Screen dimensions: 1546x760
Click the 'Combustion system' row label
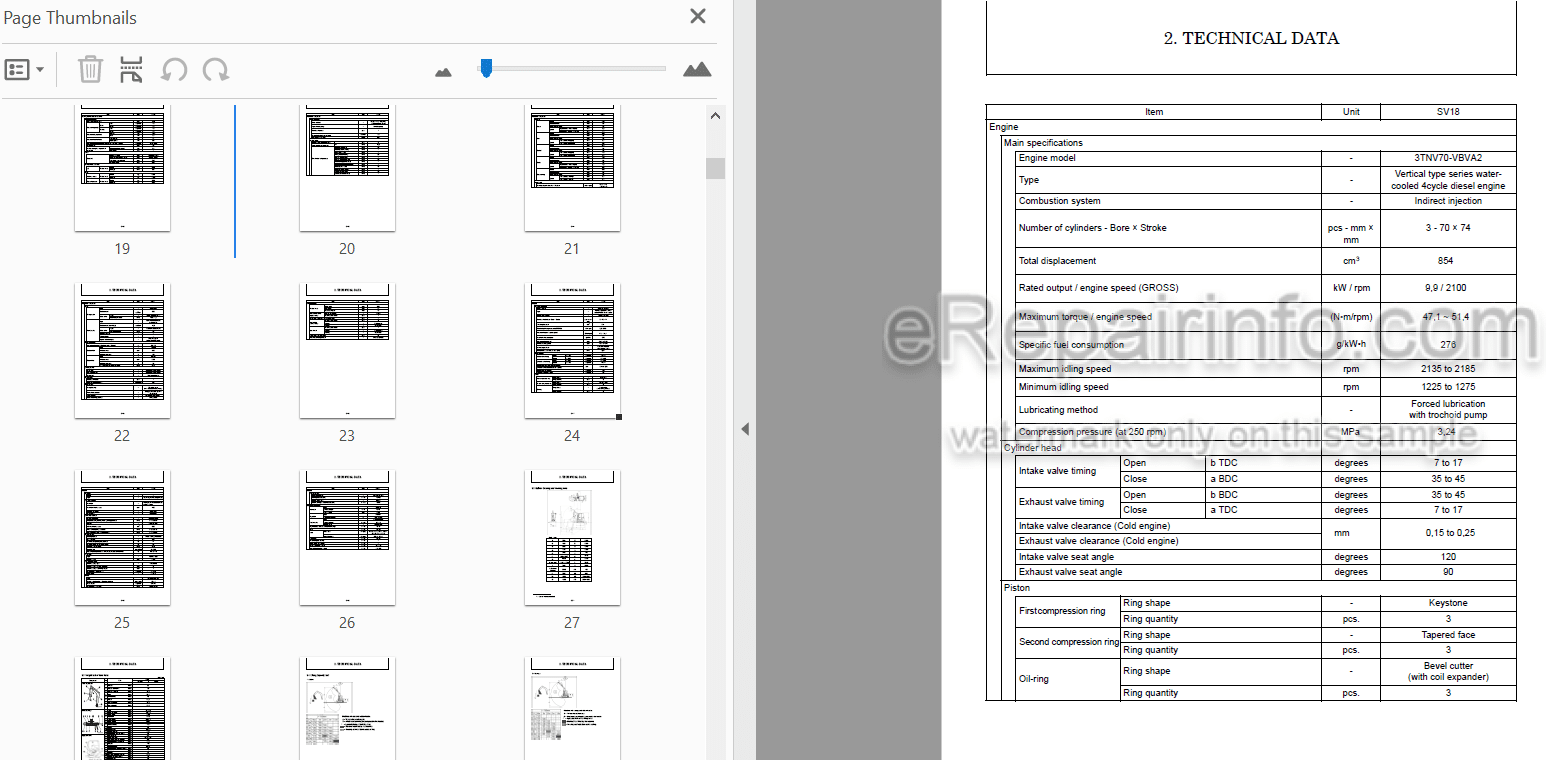tap(1059, 201)
